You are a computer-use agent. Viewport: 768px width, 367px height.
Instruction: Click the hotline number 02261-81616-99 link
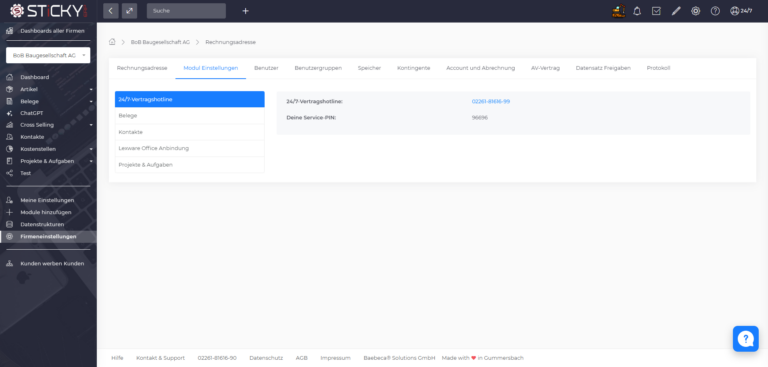click(491, 101)
